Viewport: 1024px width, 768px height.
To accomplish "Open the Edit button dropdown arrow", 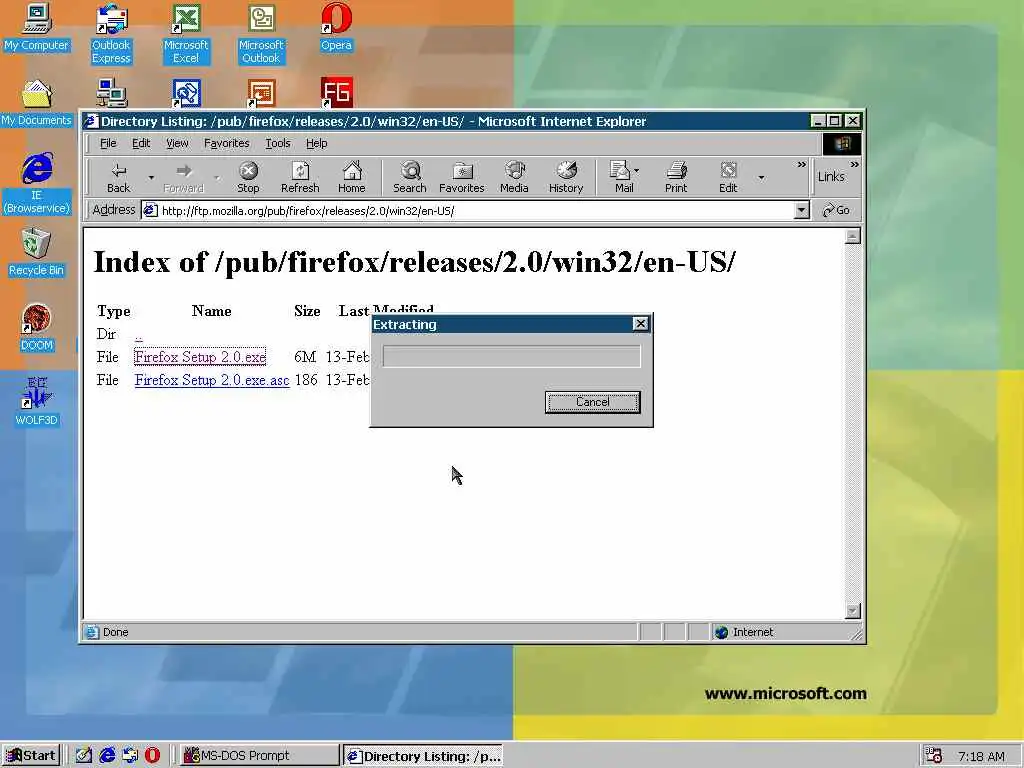I will pos(761,178).
